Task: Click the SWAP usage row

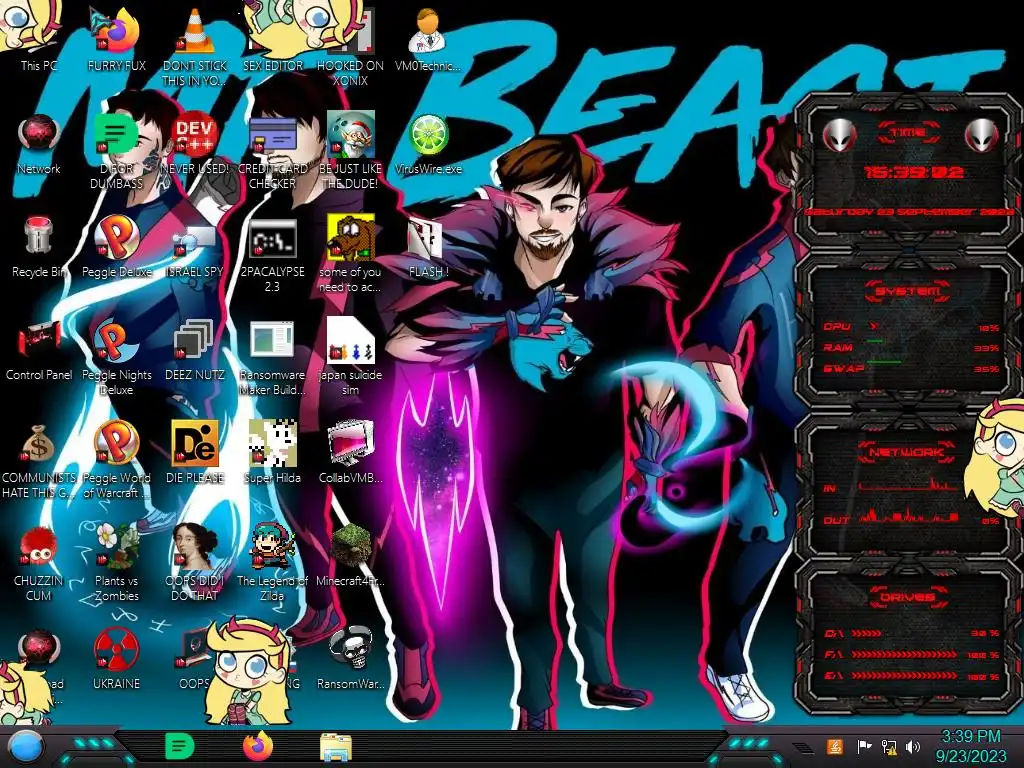Action: click(x=911, y=368)
